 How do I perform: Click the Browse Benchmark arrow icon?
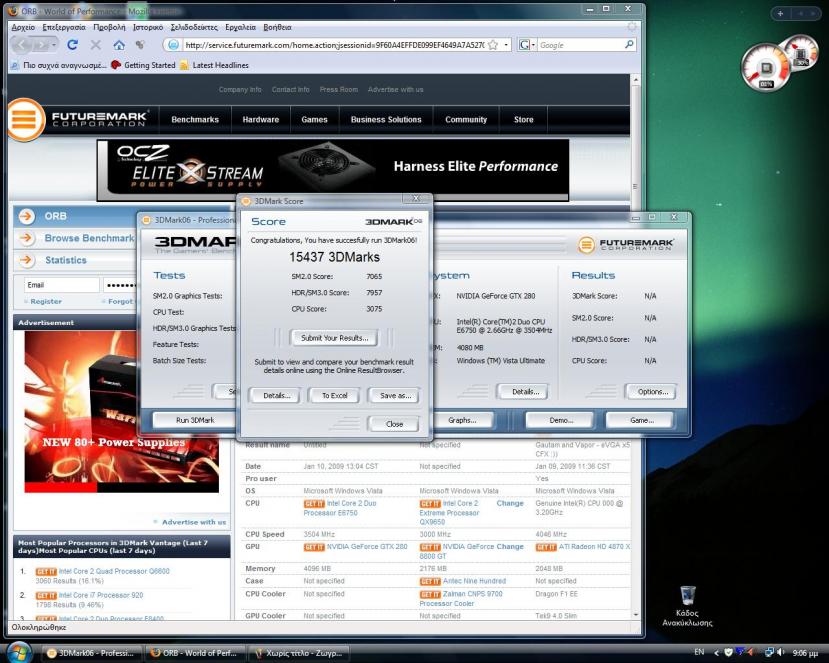click(x=26, y=238)
